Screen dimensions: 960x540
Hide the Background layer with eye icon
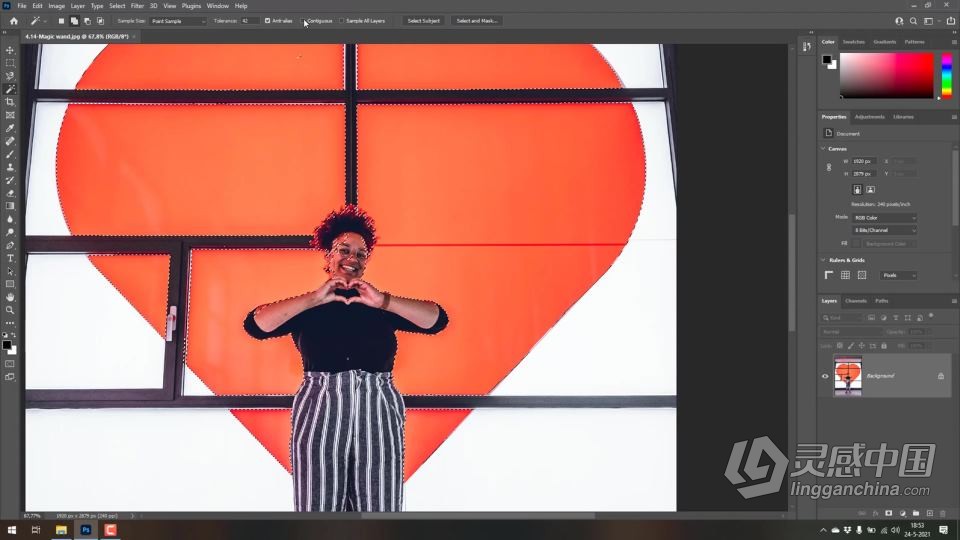(825, 376)
